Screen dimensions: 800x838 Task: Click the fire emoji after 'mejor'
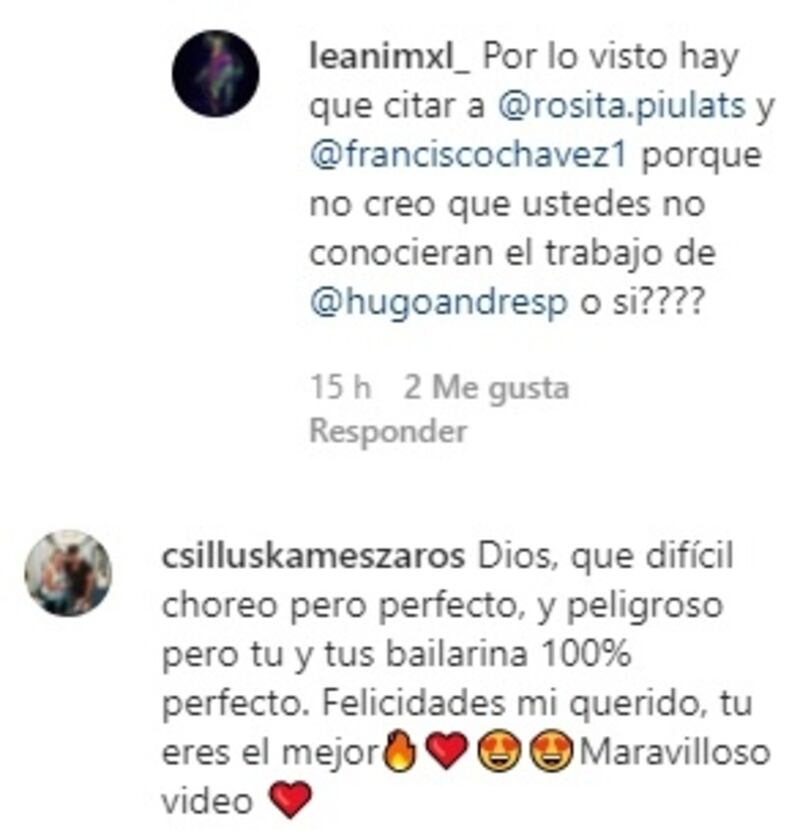[400, 752]
